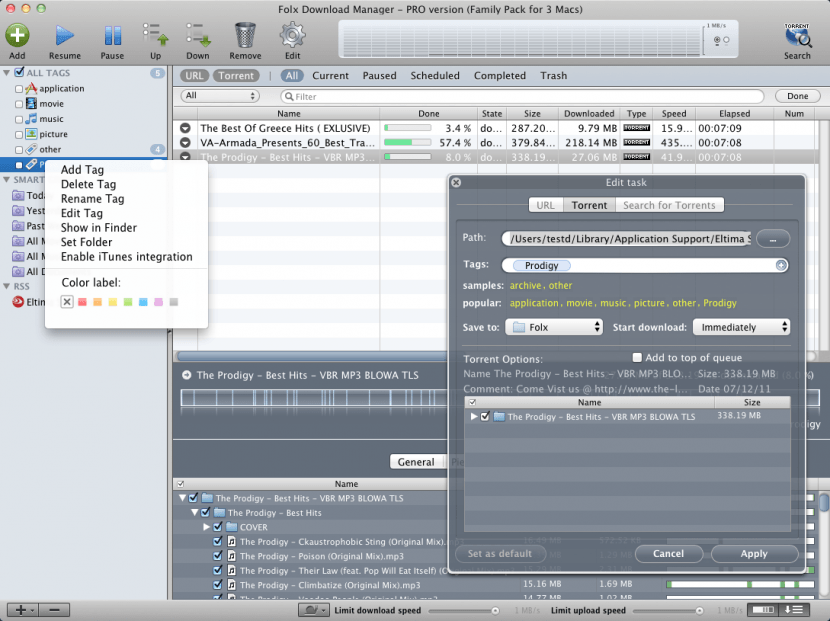Check the music tag checkbox
The width and height of the screenshot is (830, 621).
click(x=19, y=120)
